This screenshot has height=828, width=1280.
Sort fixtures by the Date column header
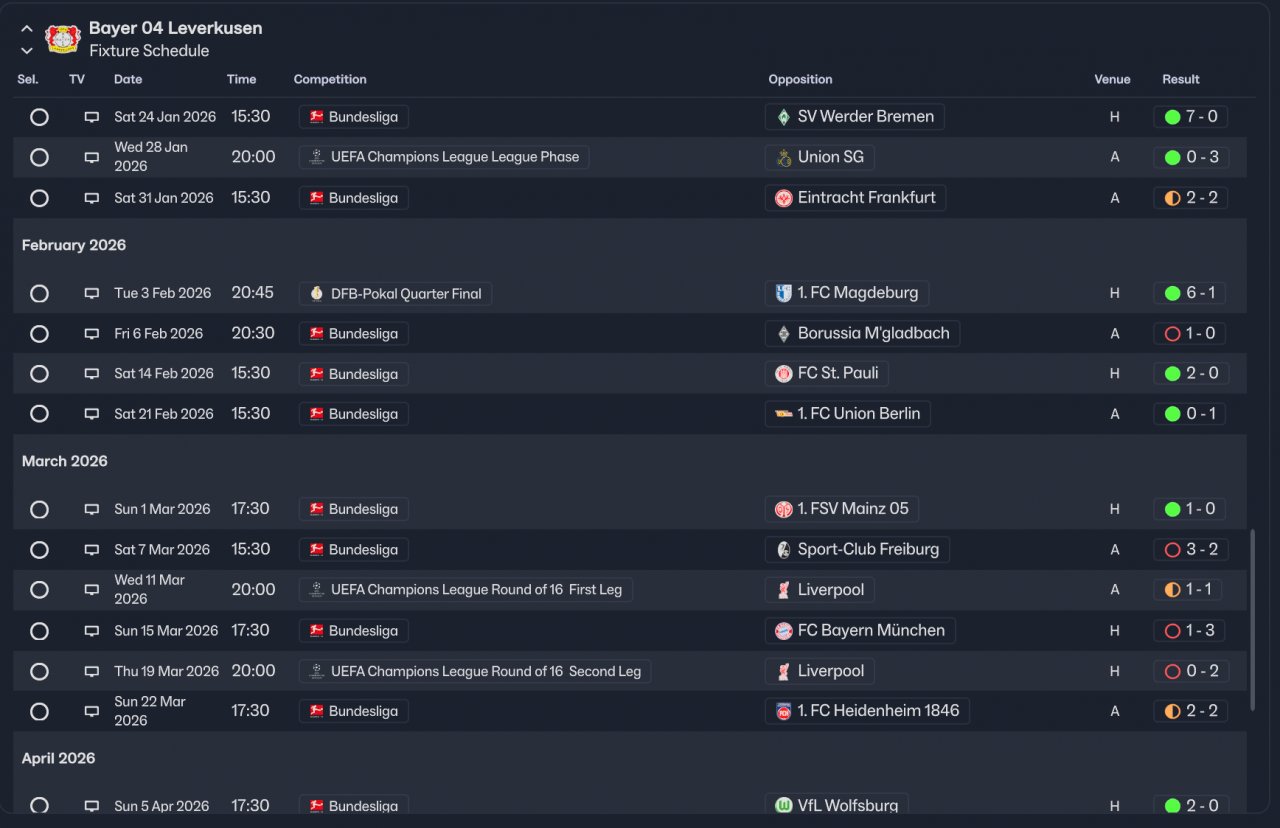(128, 79)
